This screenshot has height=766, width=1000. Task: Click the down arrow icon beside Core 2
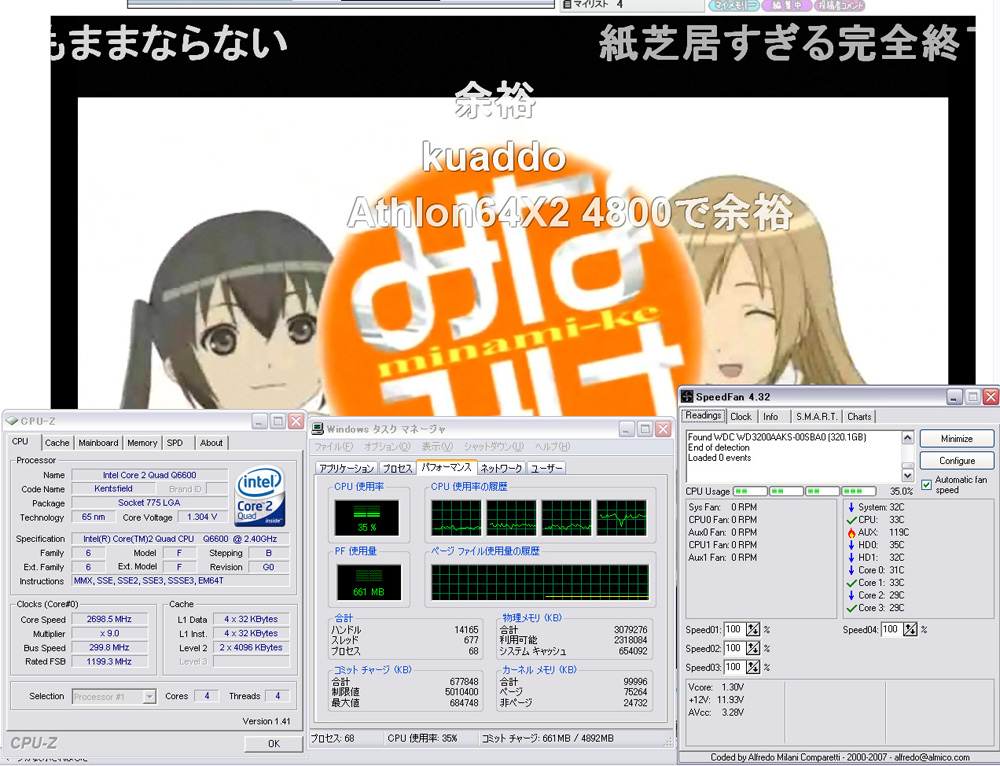(x=851, y=595)
